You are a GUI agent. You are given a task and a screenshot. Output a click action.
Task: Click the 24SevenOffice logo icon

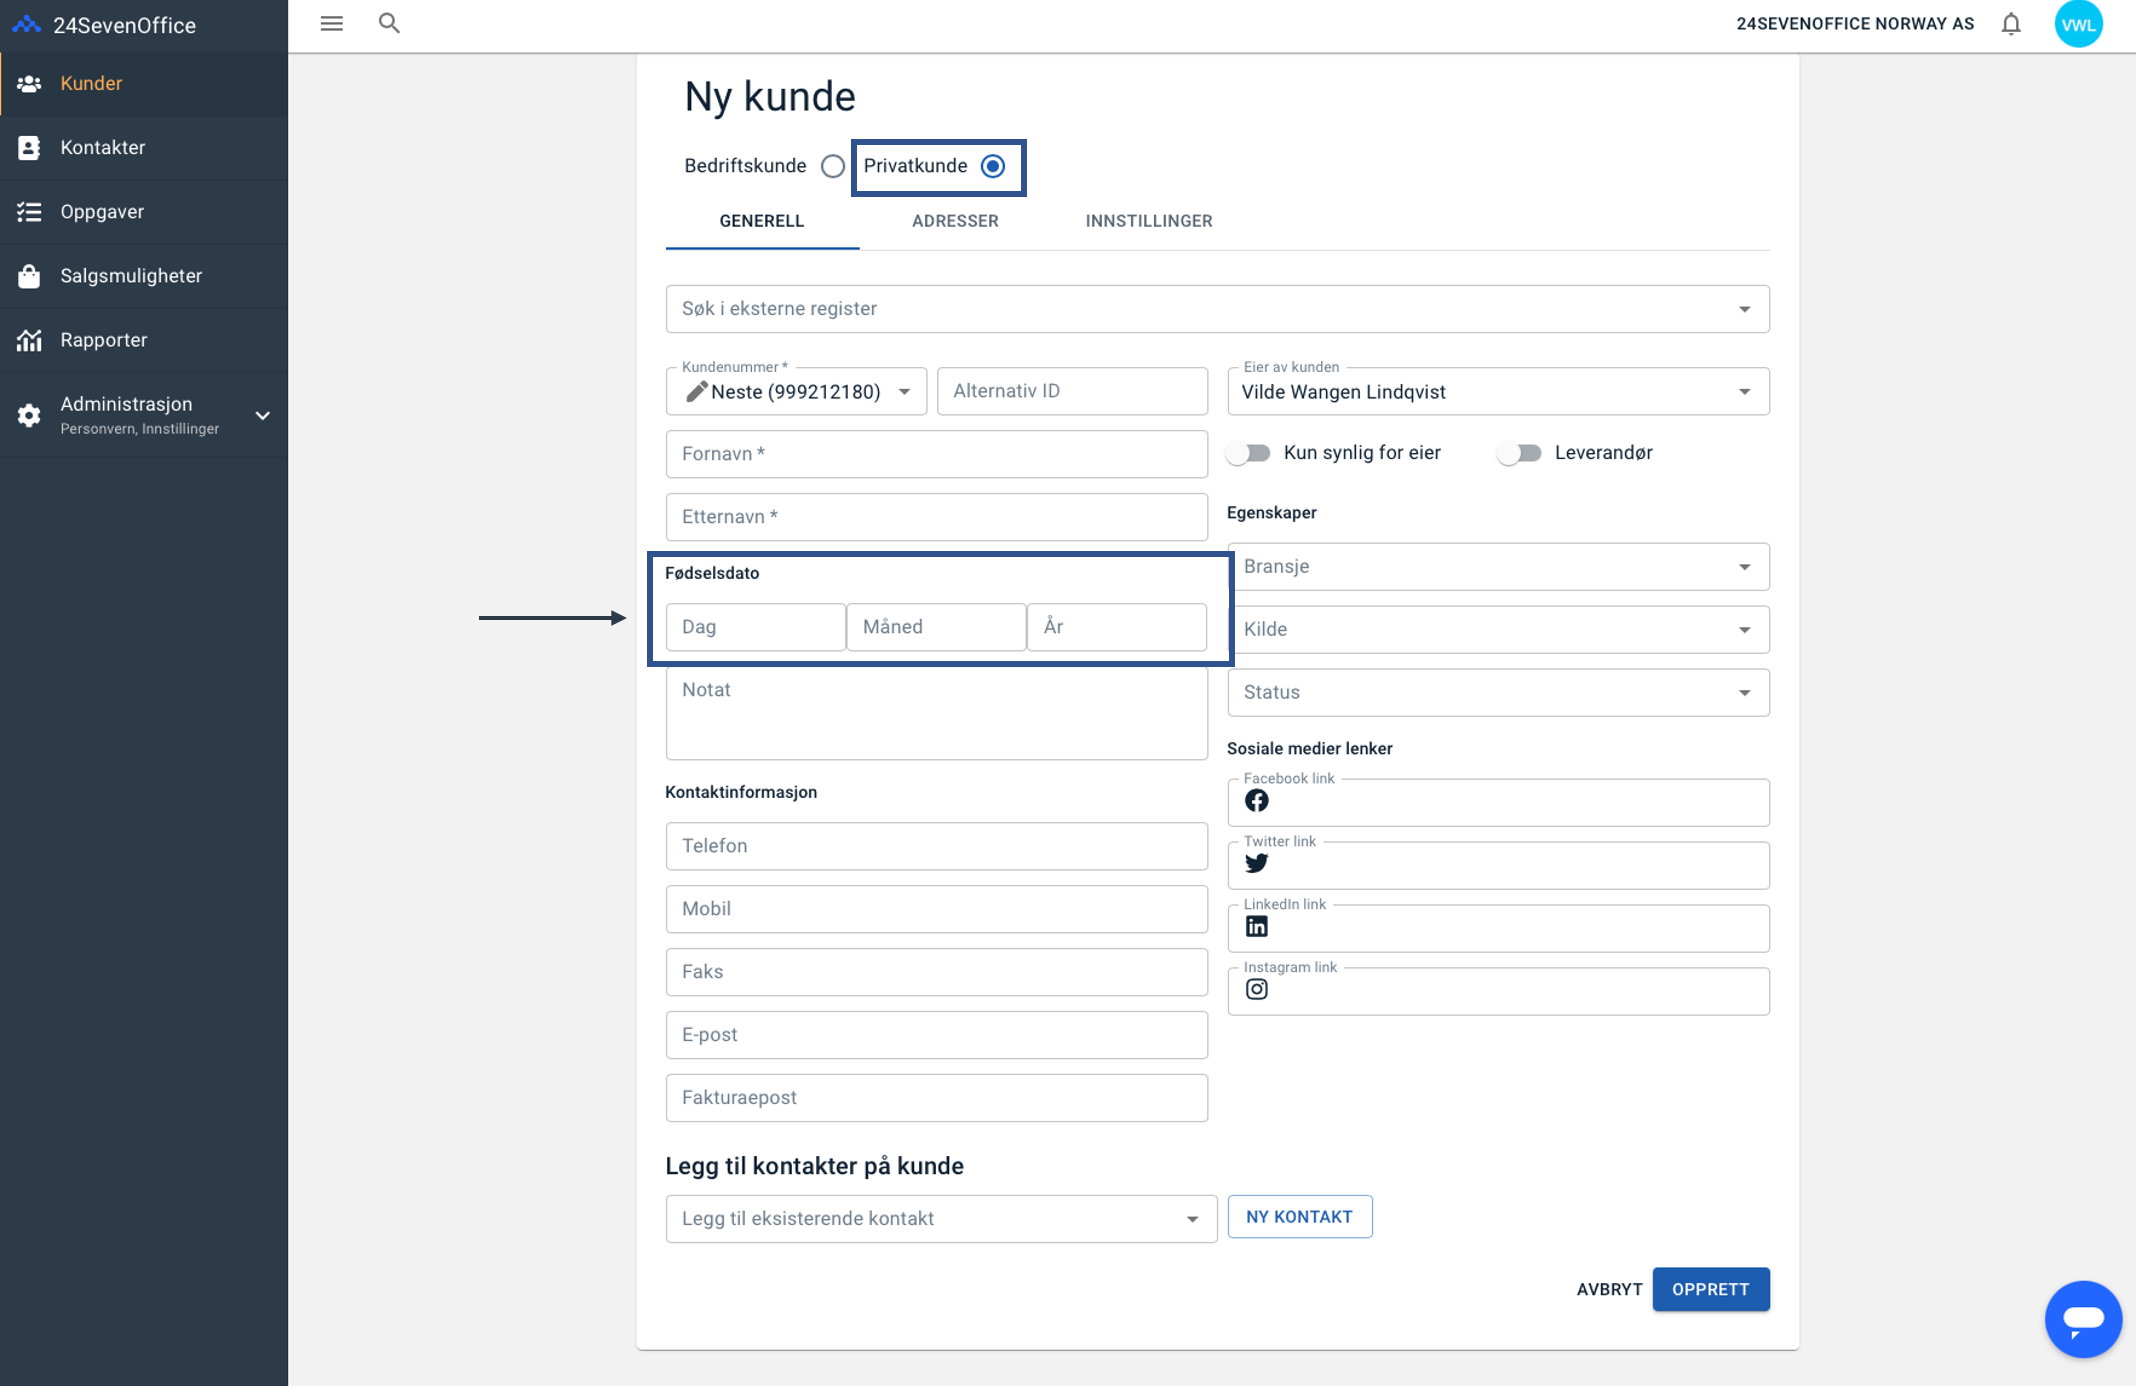27,25
